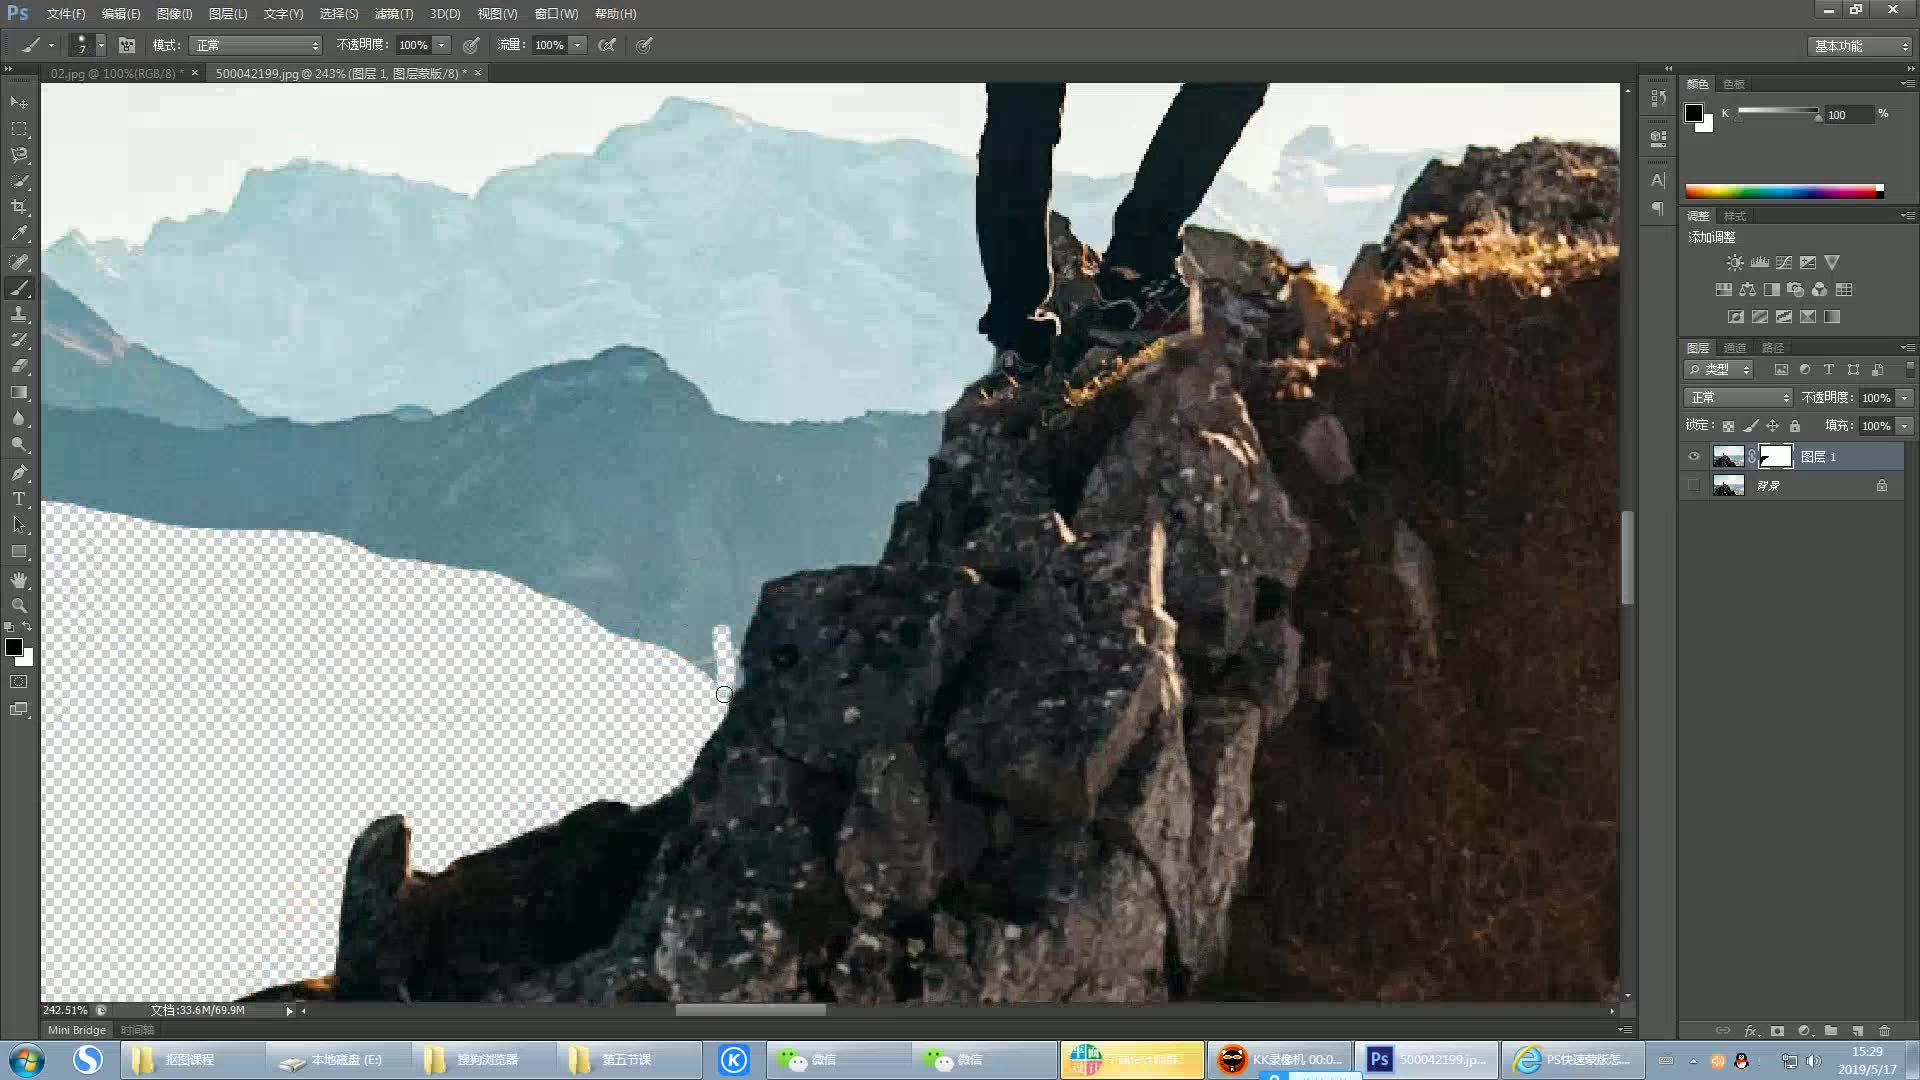Select the Eyedropper tool
Image resolution: width=1920 pixels, height=1080 pixels.
(x=19, y=234)
